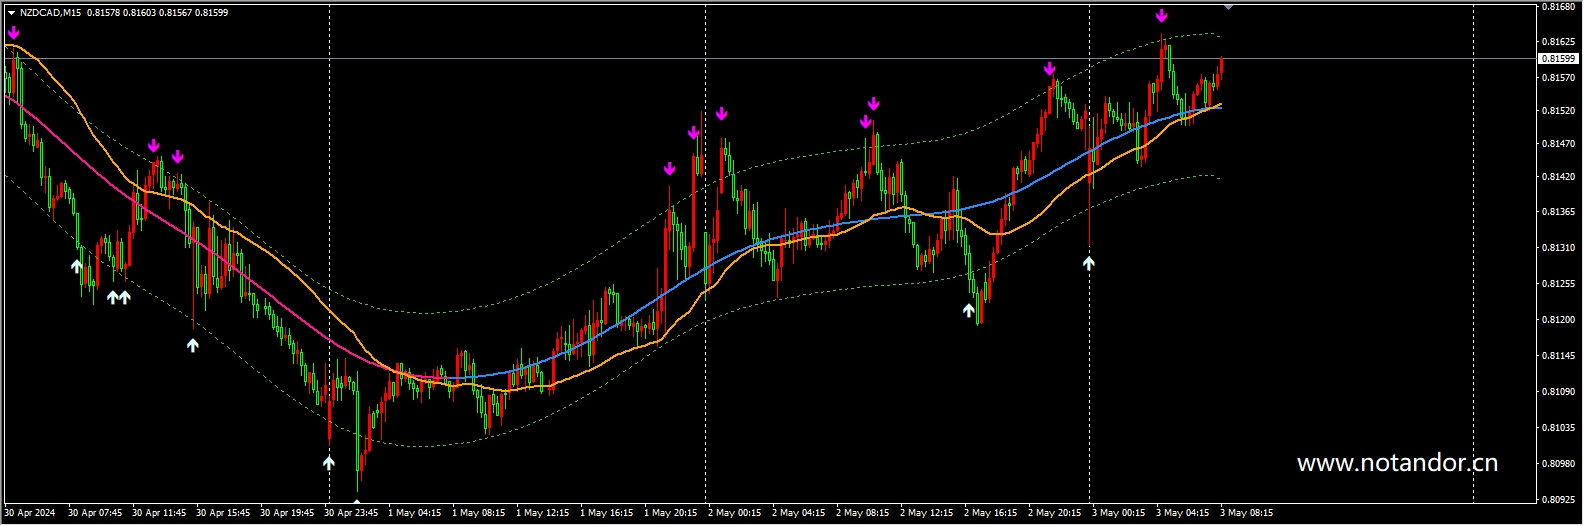
Task: Click the 1 May 12:15 time label
Action: 542,513
